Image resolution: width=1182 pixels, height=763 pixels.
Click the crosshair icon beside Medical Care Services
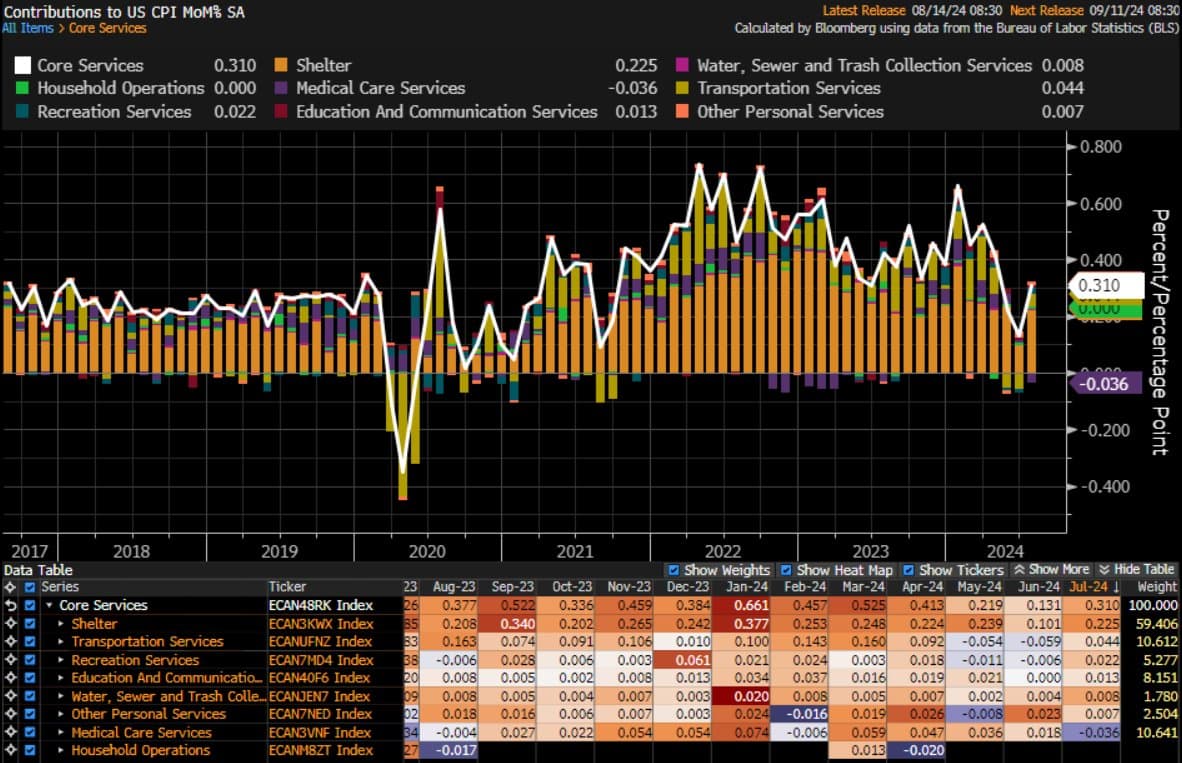pyautogui.click(x=11, y=732)
